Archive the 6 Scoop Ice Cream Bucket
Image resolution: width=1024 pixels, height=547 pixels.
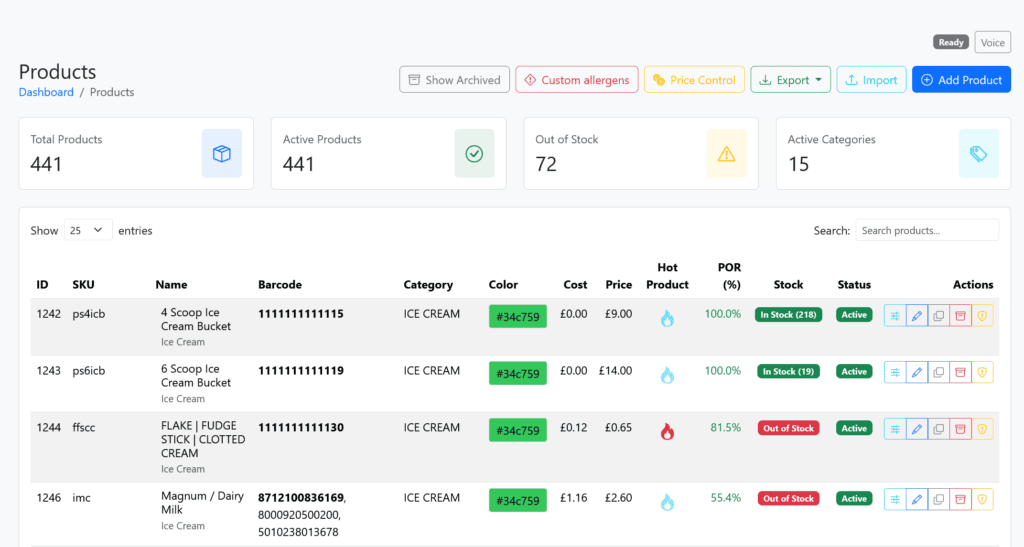[x=960, y=372]
